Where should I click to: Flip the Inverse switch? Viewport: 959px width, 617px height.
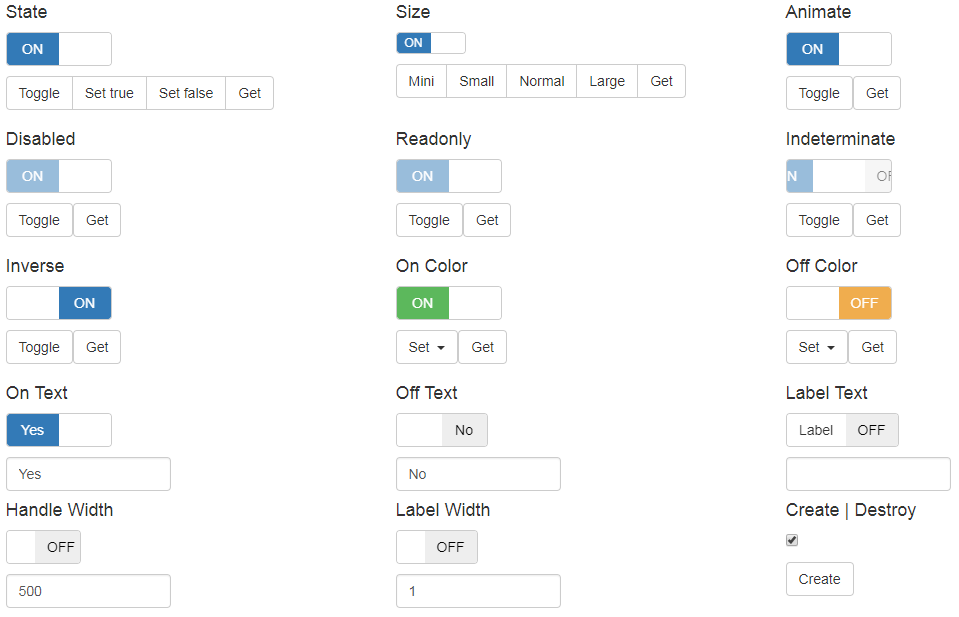pyautogui.click(x=58, y=302)
